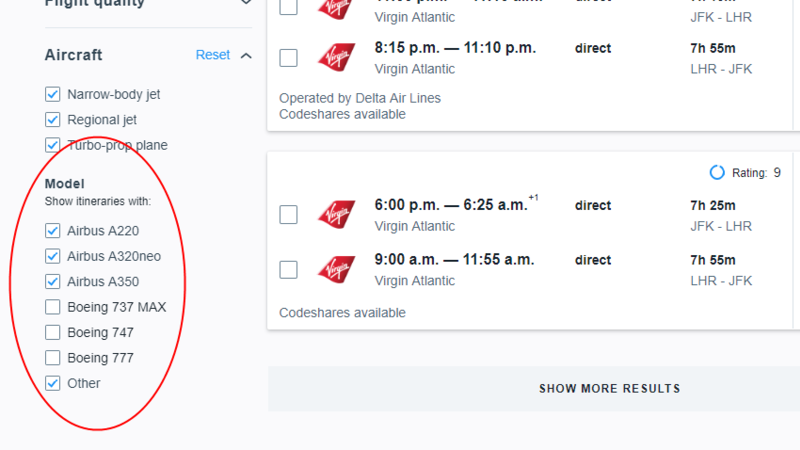Screen dimensions: 800x450
Task: Select the 8:15 p.m. LHR-JFK flight checkbox
Action: click(288, 58)
